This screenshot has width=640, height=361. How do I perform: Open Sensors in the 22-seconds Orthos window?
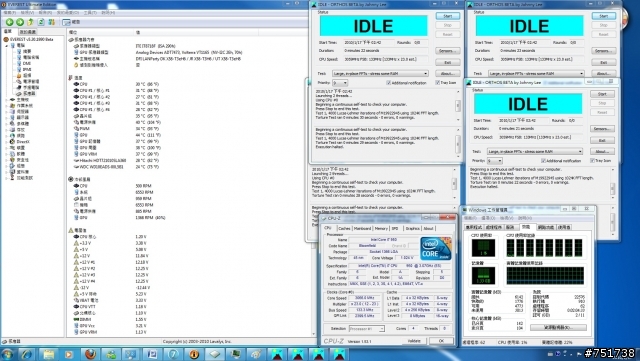(x=447, y=51)
